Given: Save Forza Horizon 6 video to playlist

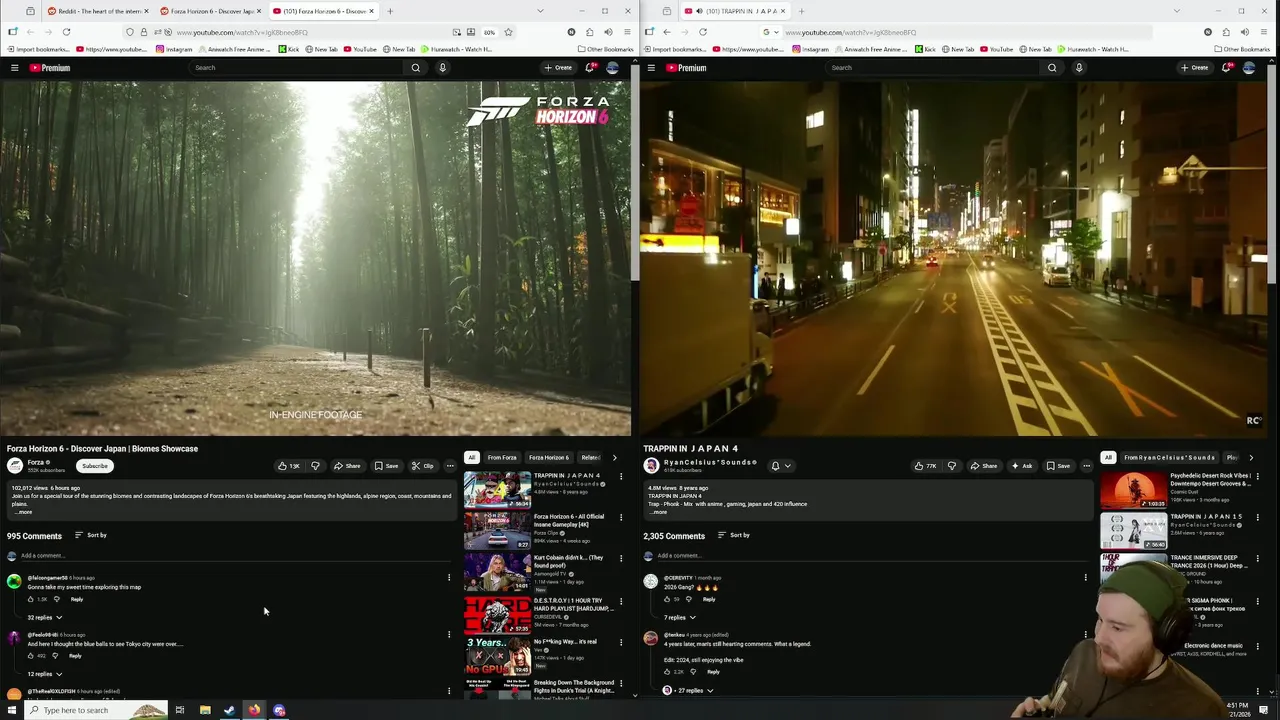Looking at the screenshot, I should point(386,466).
